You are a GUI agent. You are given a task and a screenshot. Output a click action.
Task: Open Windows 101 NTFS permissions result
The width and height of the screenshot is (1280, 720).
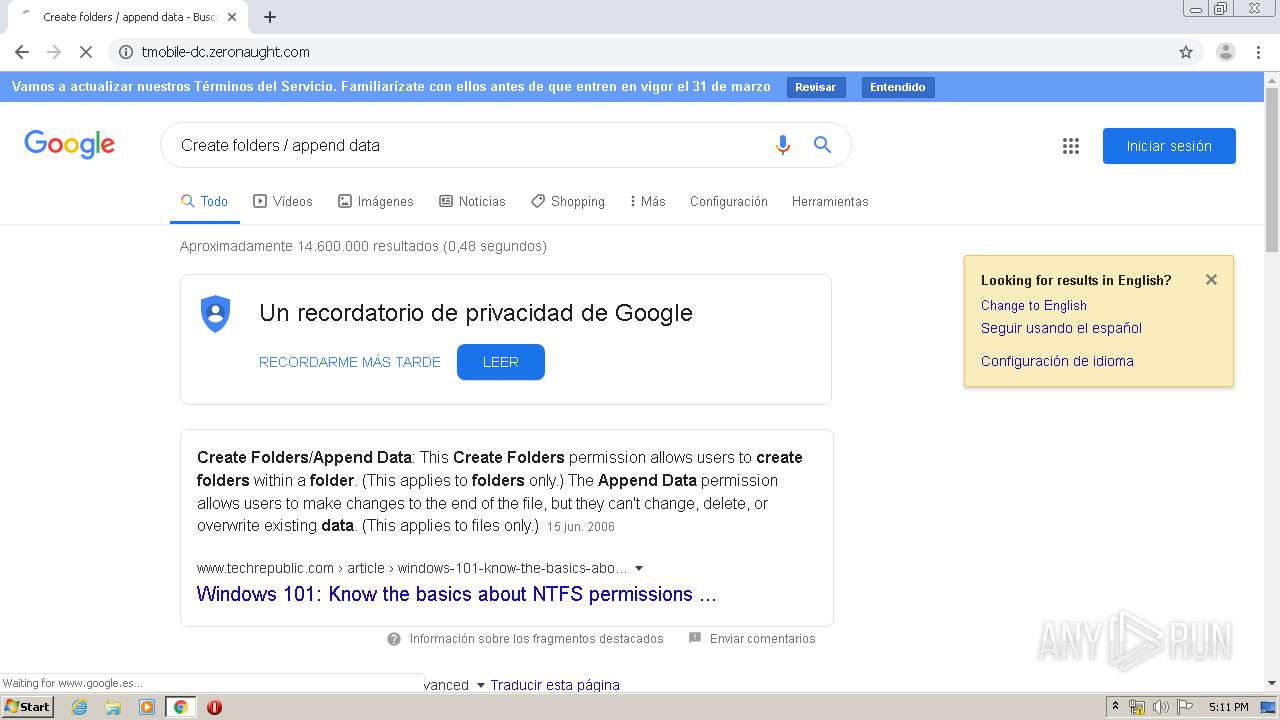click(456, 594)
